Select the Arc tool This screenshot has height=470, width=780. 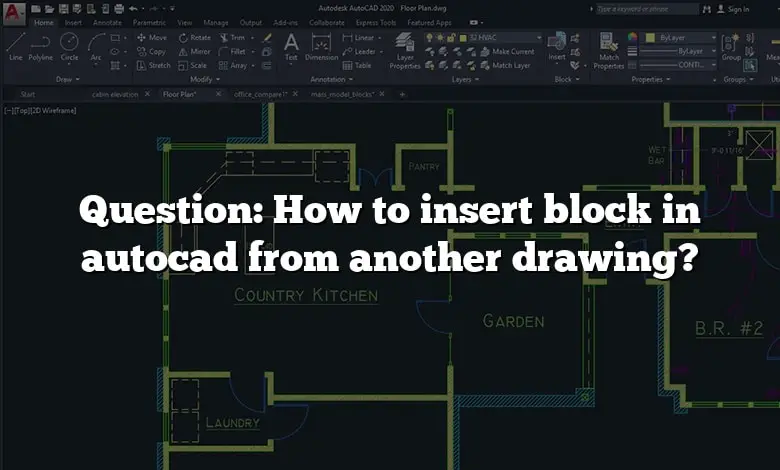click(96, 47)
